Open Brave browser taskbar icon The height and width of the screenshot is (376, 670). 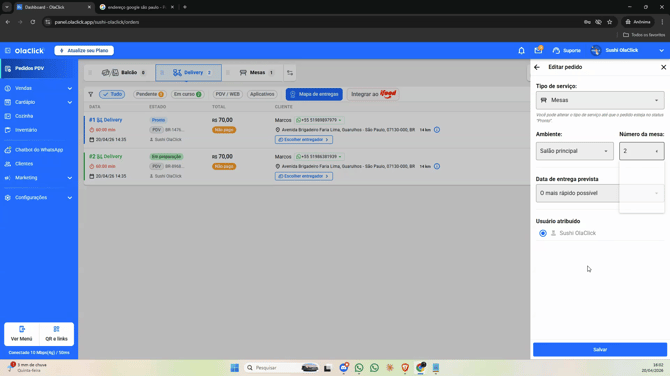point(405,368)
